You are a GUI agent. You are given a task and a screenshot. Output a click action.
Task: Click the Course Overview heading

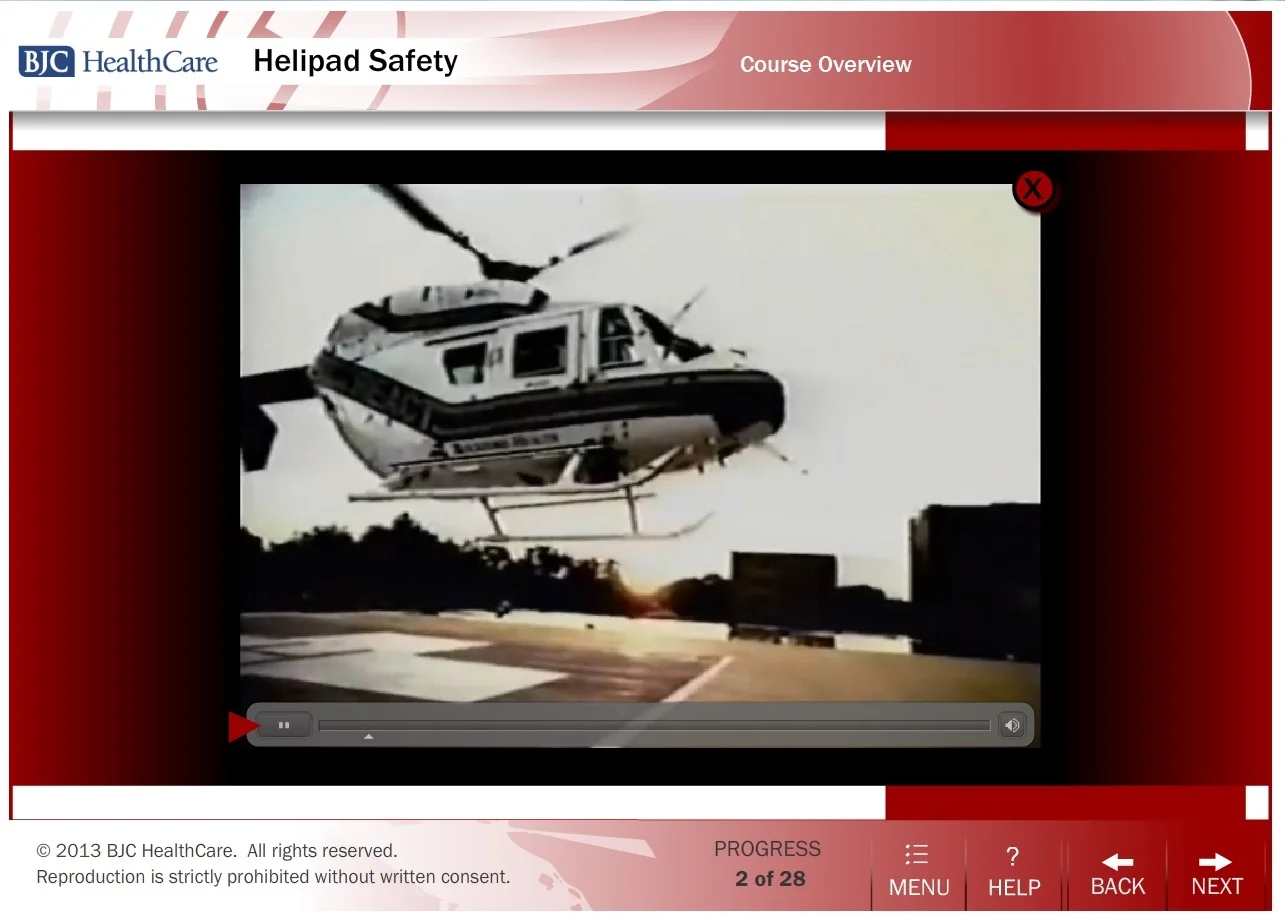click(x=825, y=65)
